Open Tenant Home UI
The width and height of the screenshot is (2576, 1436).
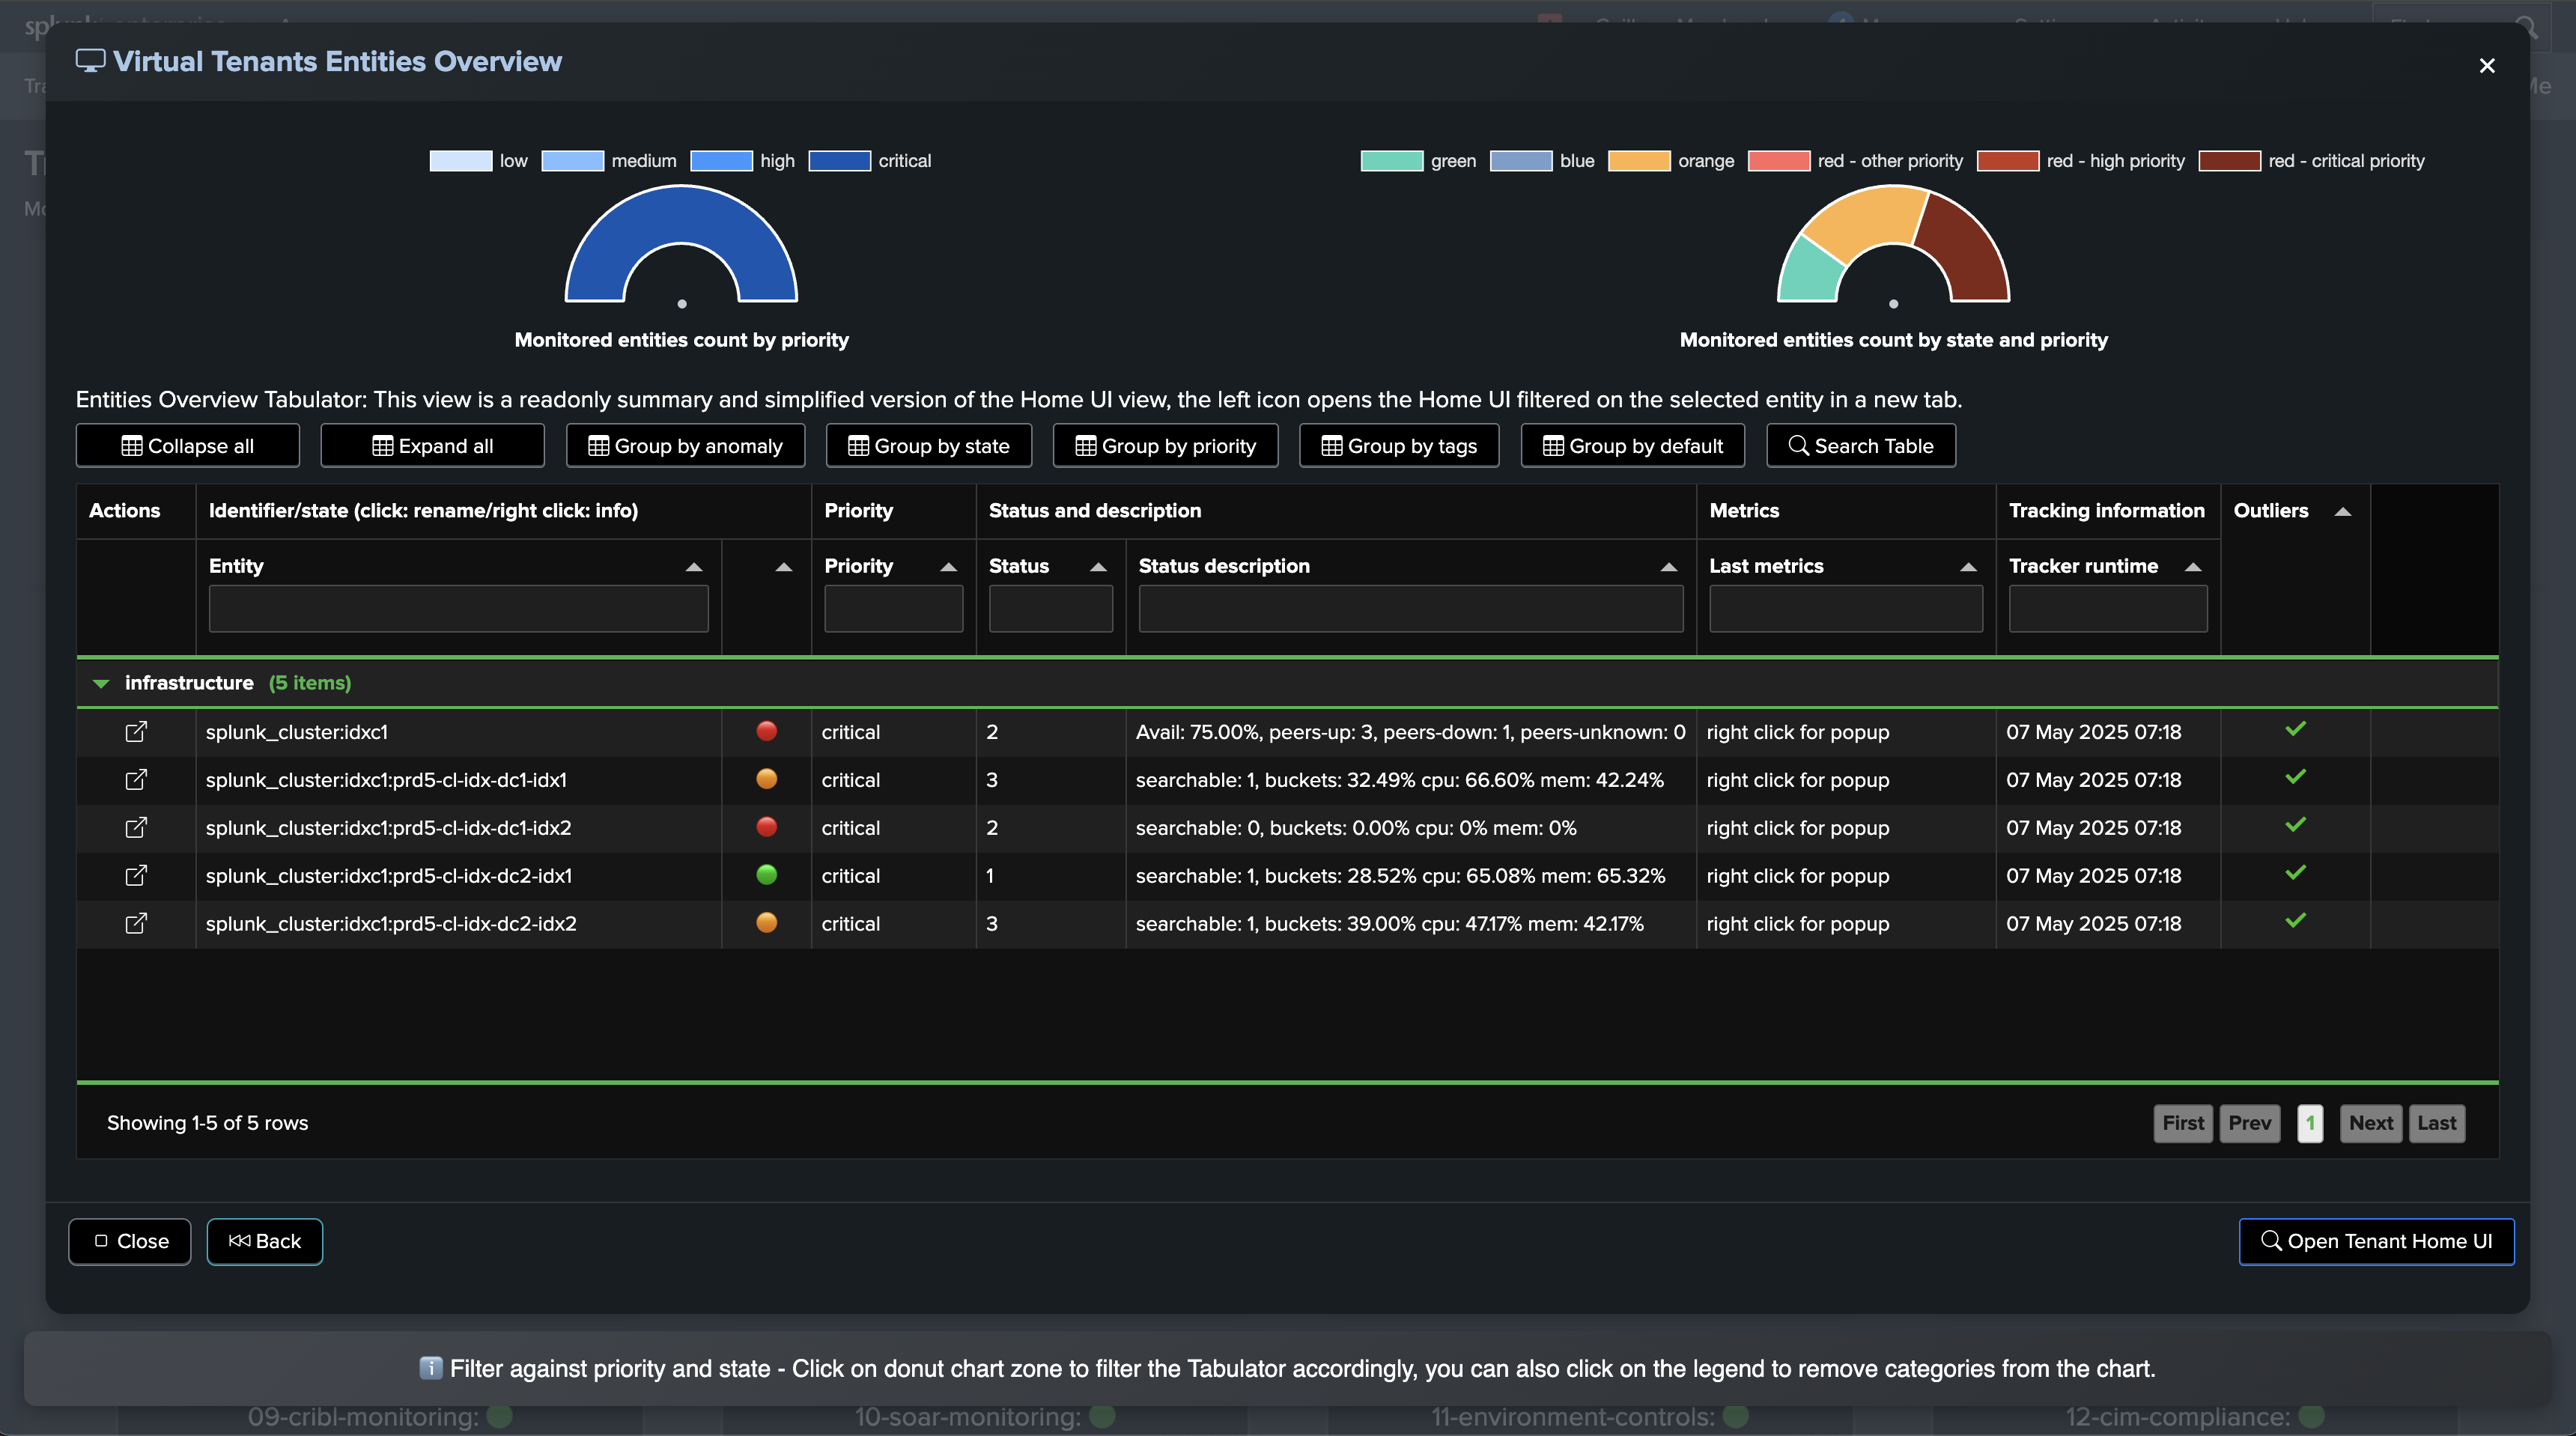(x=2376, y=1242)
